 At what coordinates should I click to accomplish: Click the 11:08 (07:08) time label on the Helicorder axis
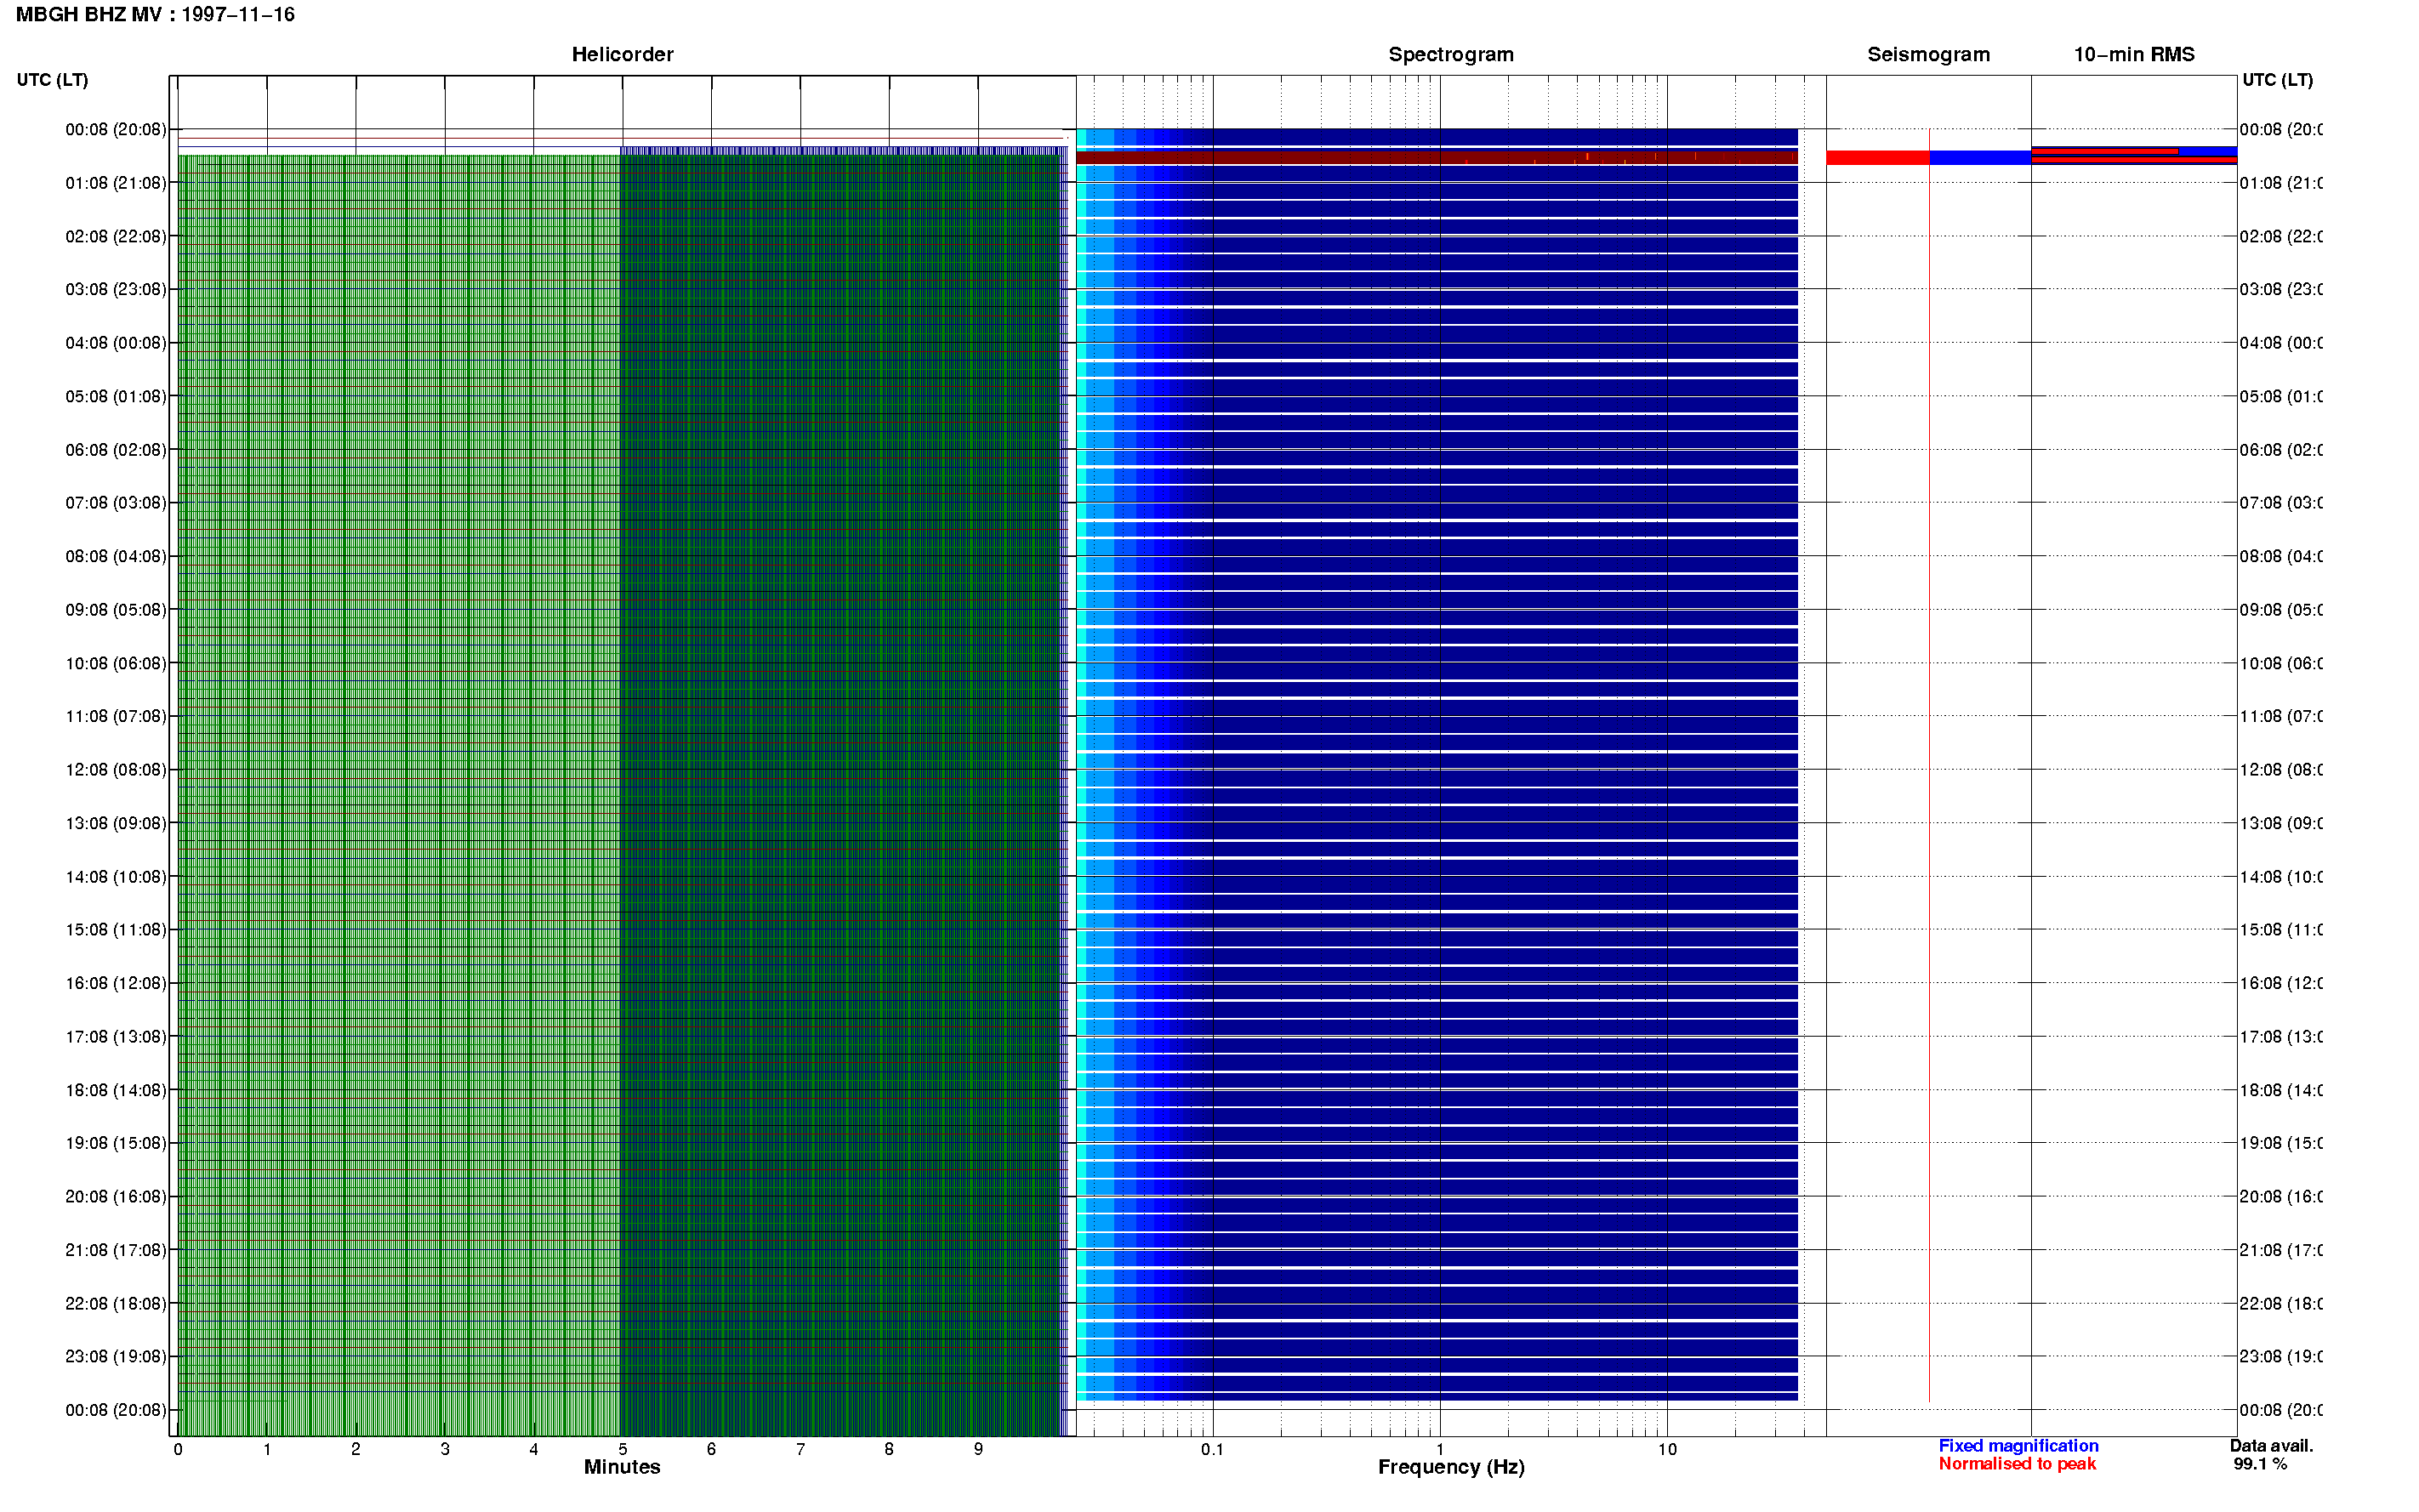point(116,716)
